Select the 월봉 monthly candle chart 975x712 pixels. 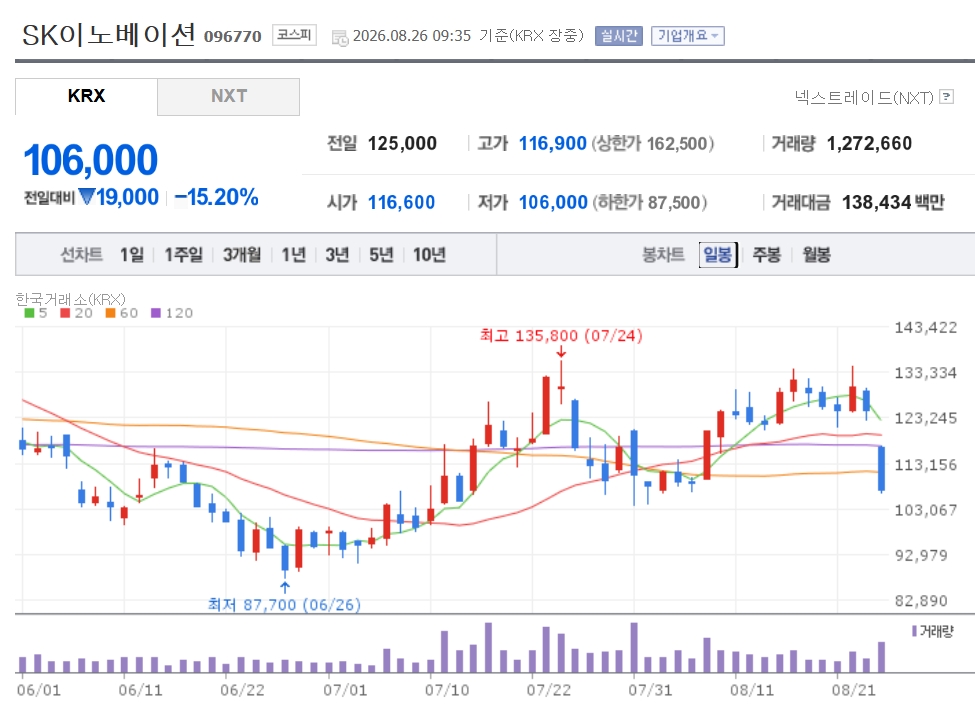(816, 254)
